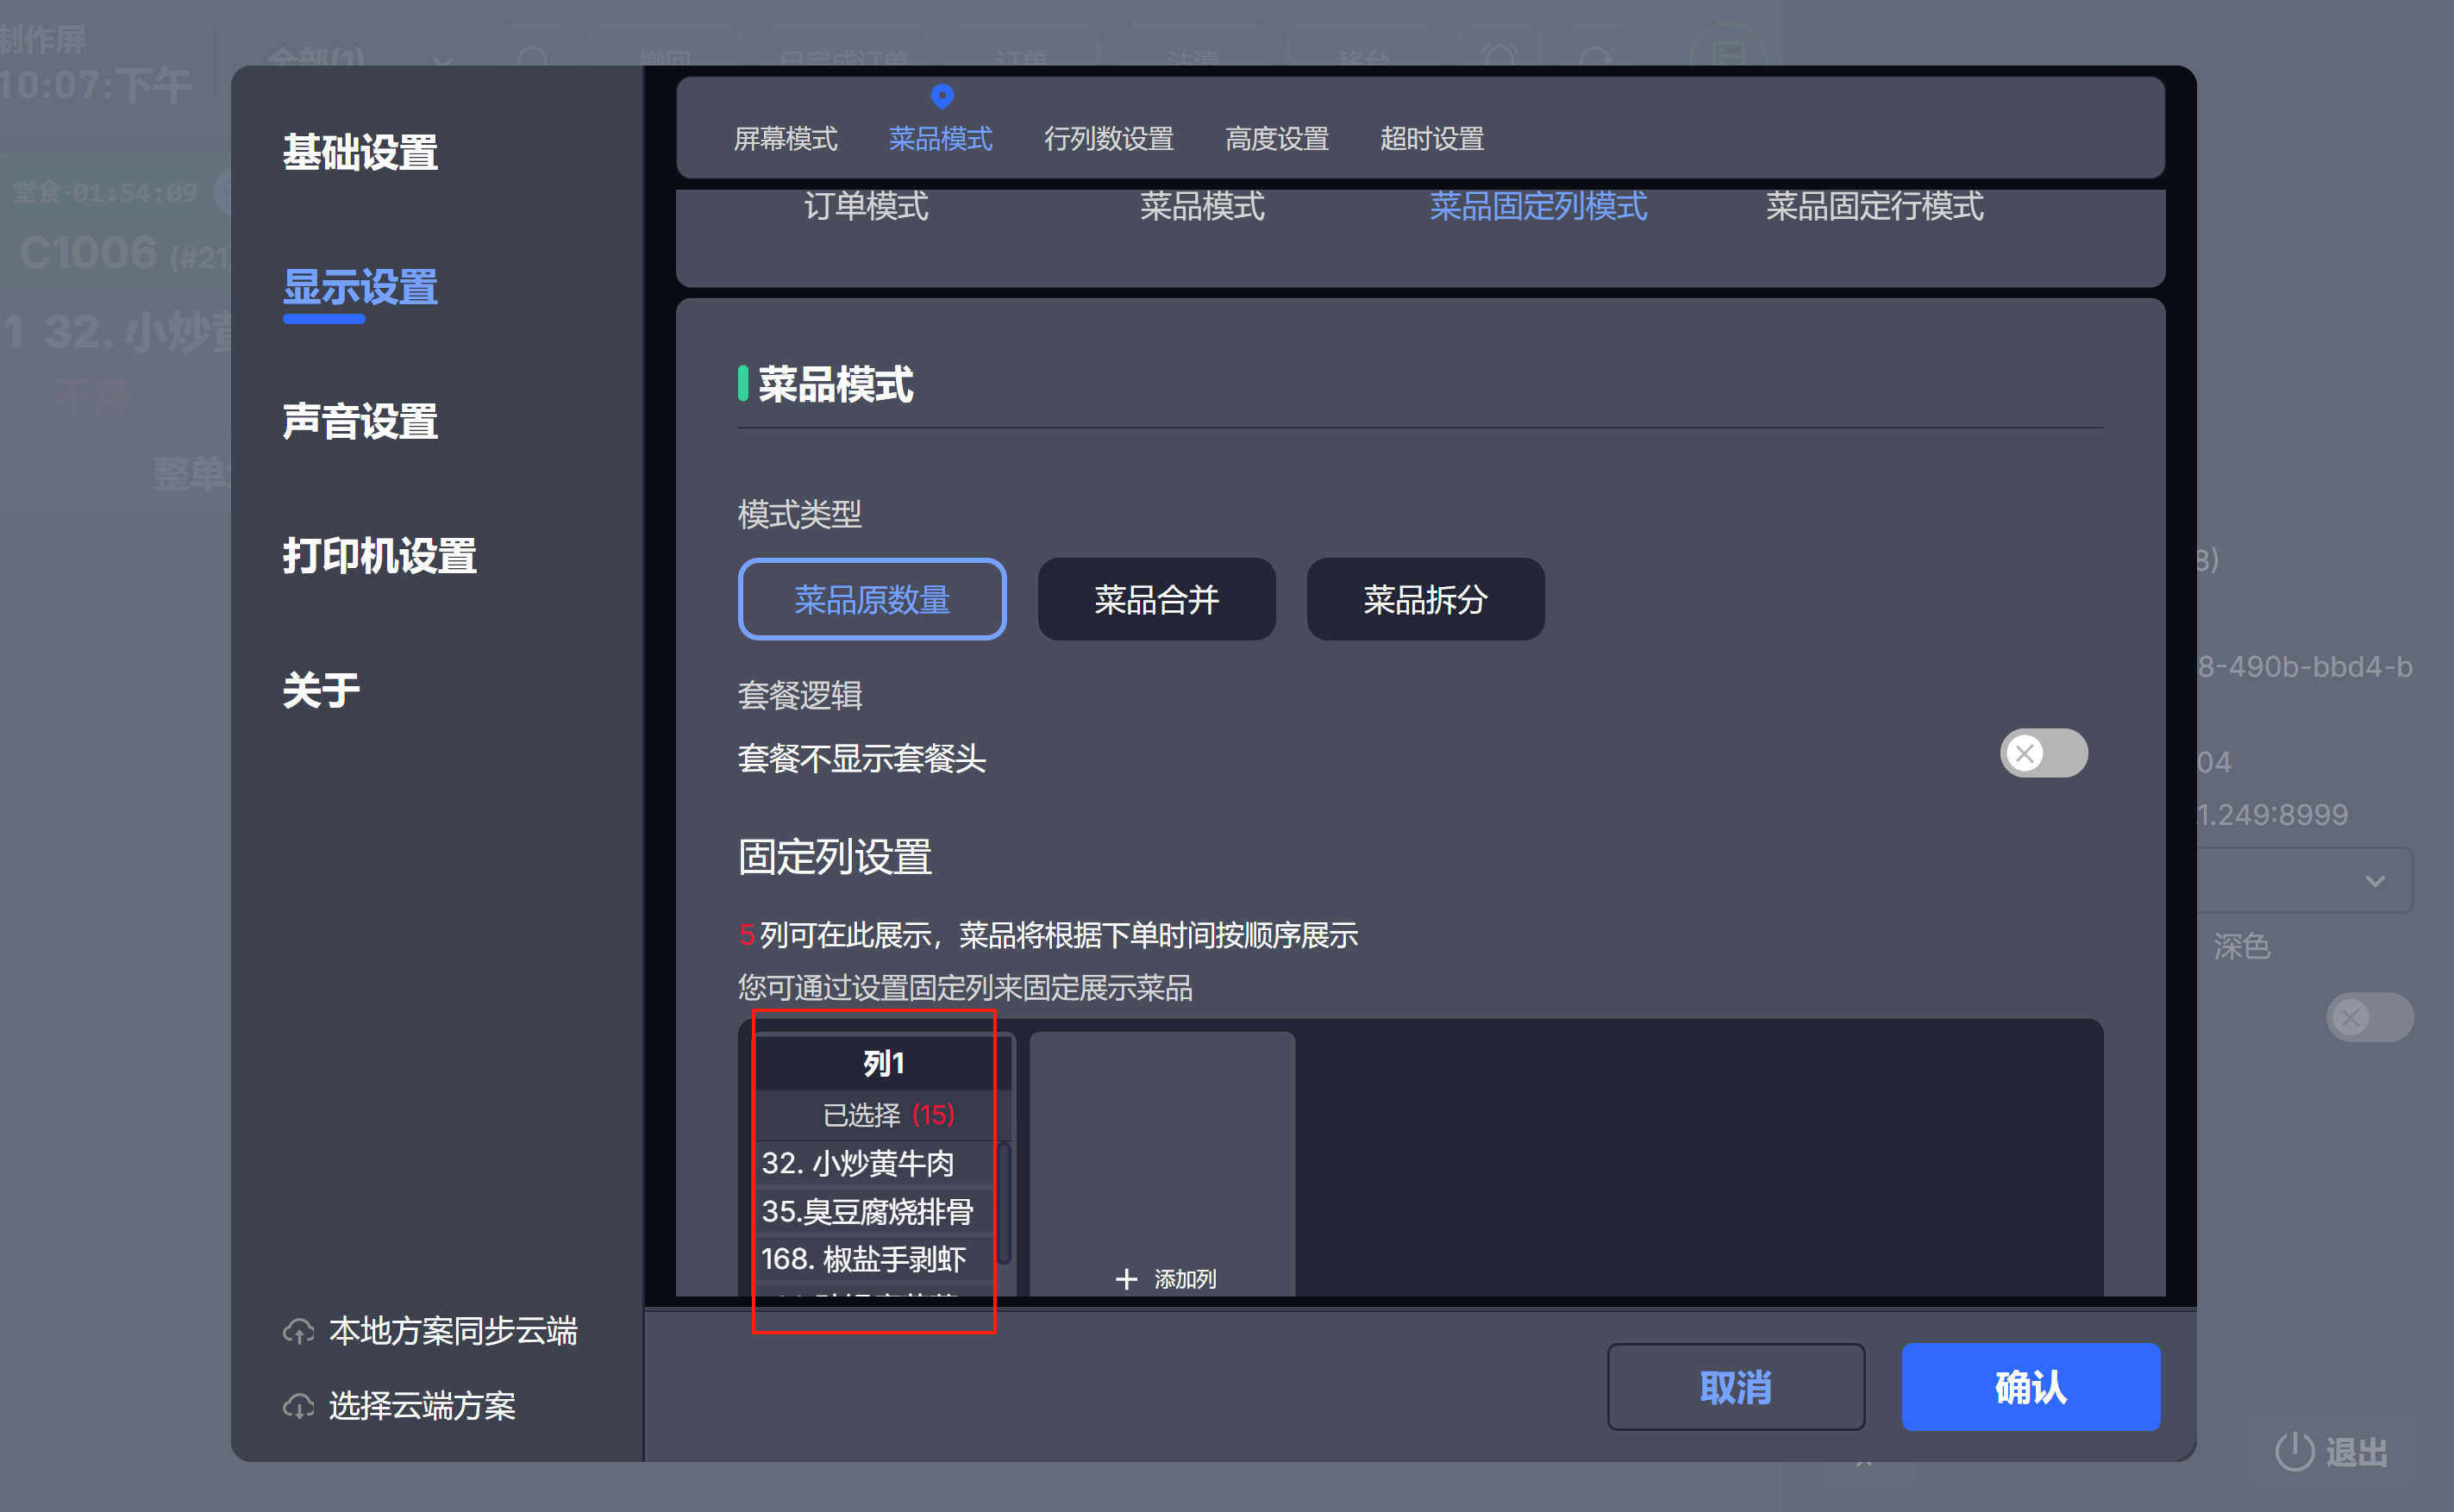The width and height of the screenshot is (2454, 1512).
Task: Choose 菜品固定行模式 screen mode
Action: click(1874, 207)
